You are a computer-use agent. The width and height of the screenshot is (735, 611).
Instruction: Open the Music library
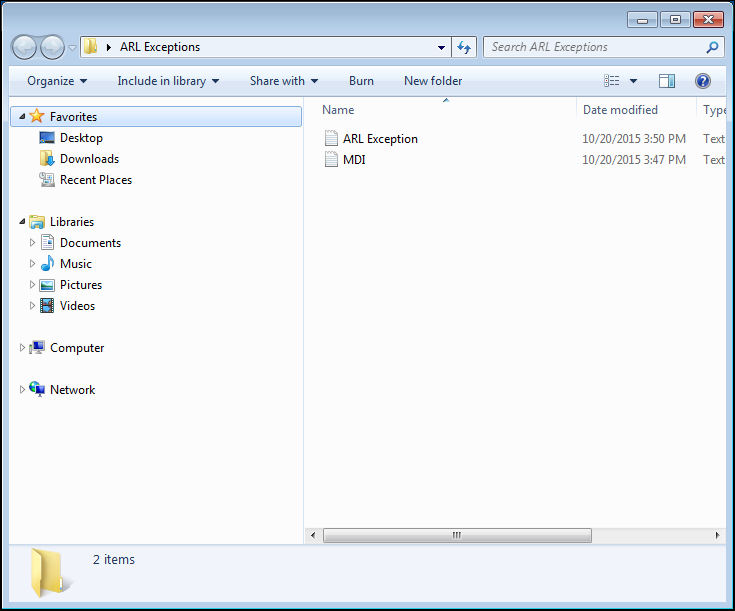tap(76, 264)
